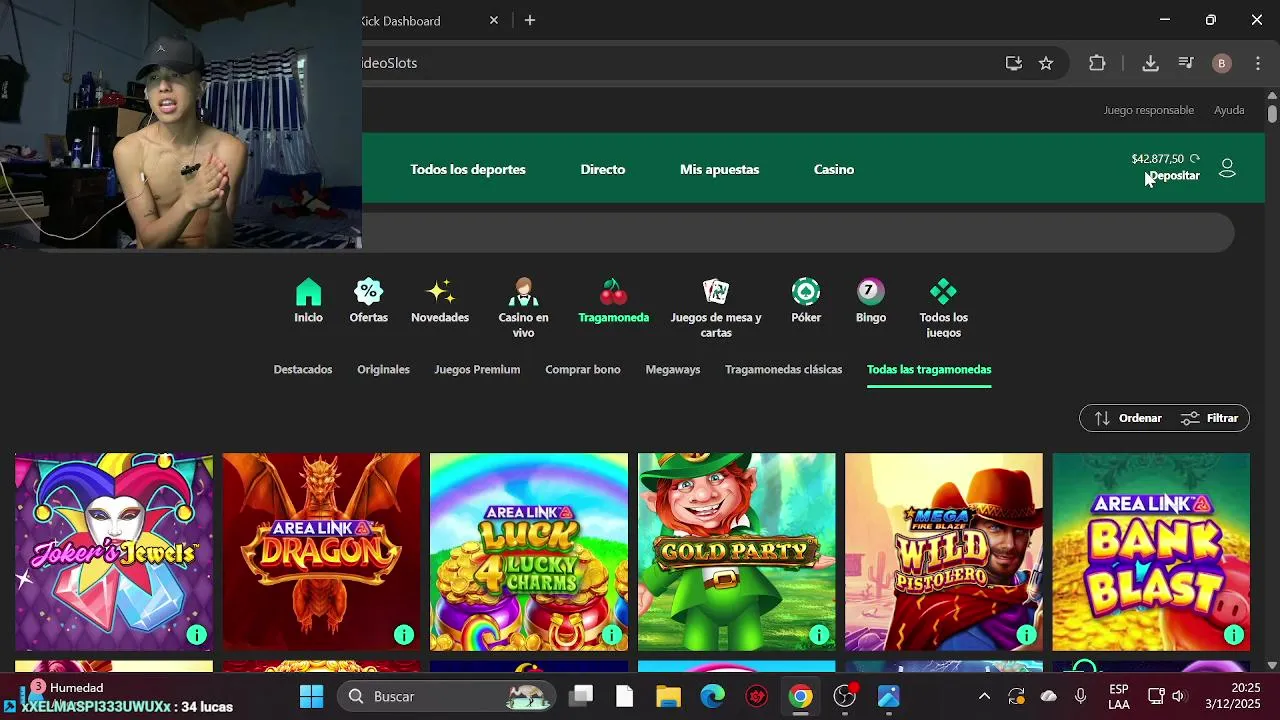Open the Ordenar sort dropdown
The width and height of the screenshot is (1280, 720).
point(1128,418)
